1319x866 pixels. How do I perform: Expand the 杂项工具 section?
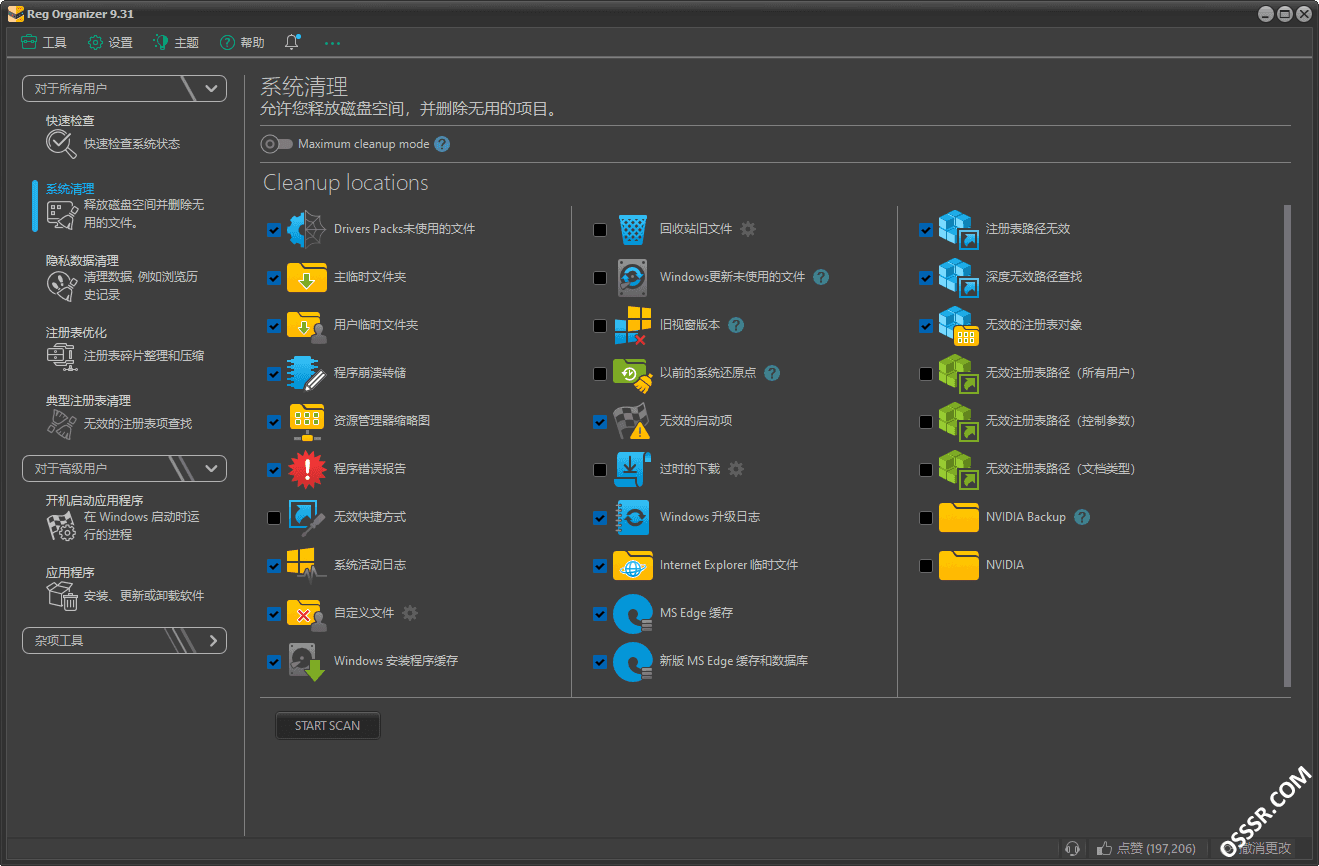124,640
